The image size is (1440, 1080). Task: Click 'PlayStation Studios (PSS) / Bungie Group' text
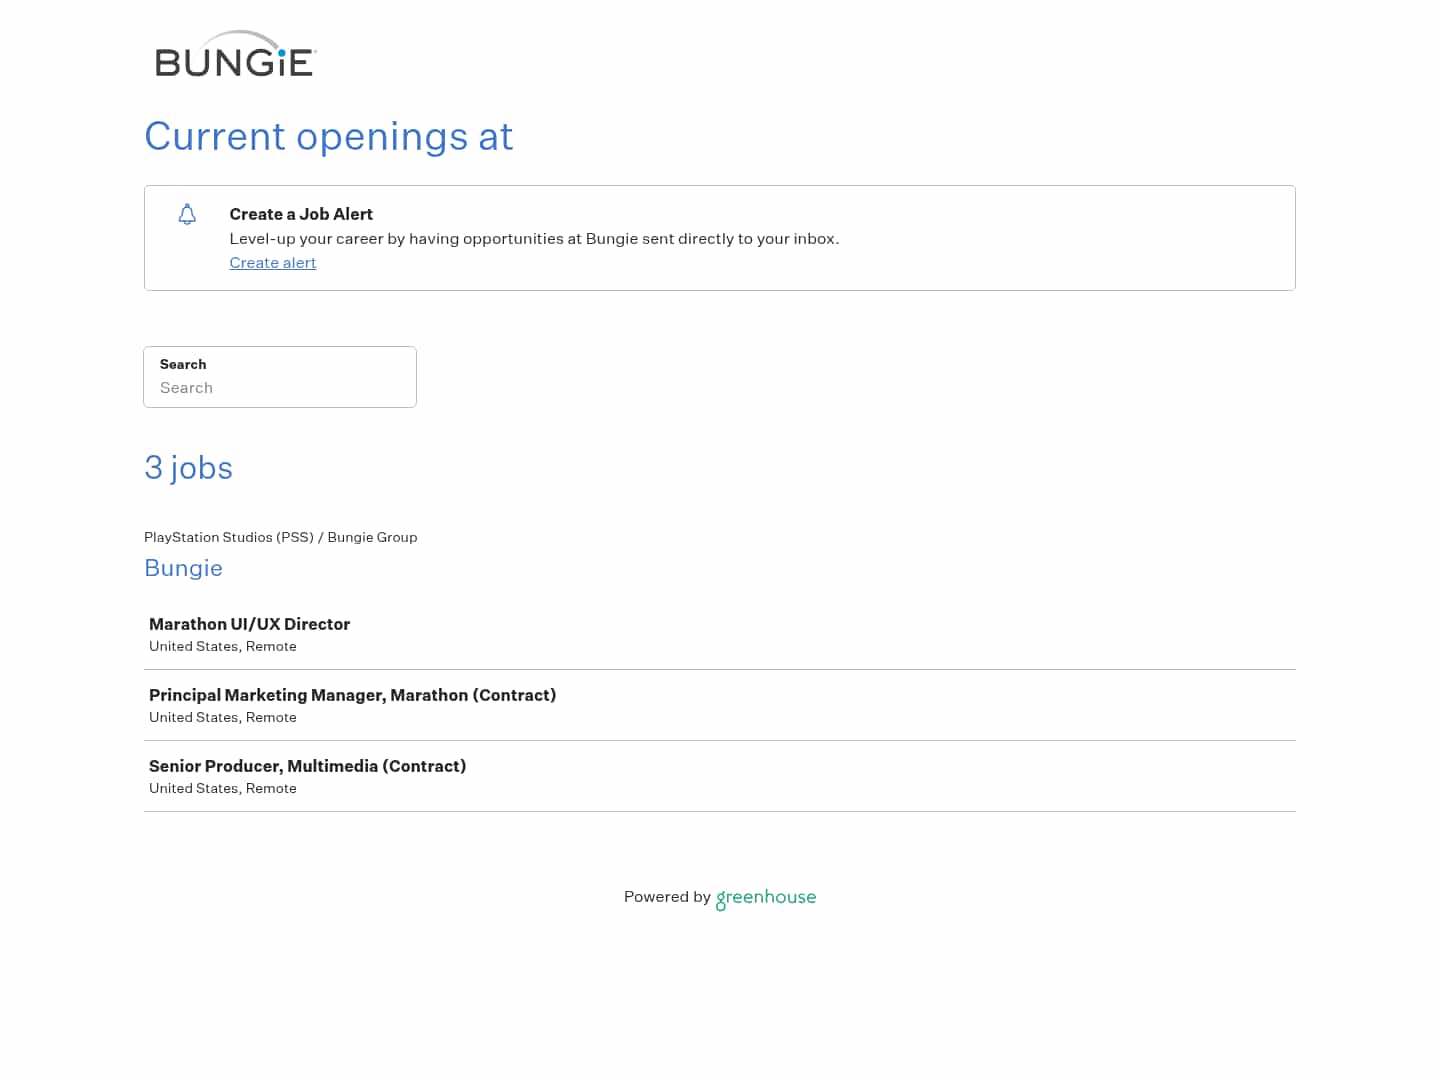point(281,537)
